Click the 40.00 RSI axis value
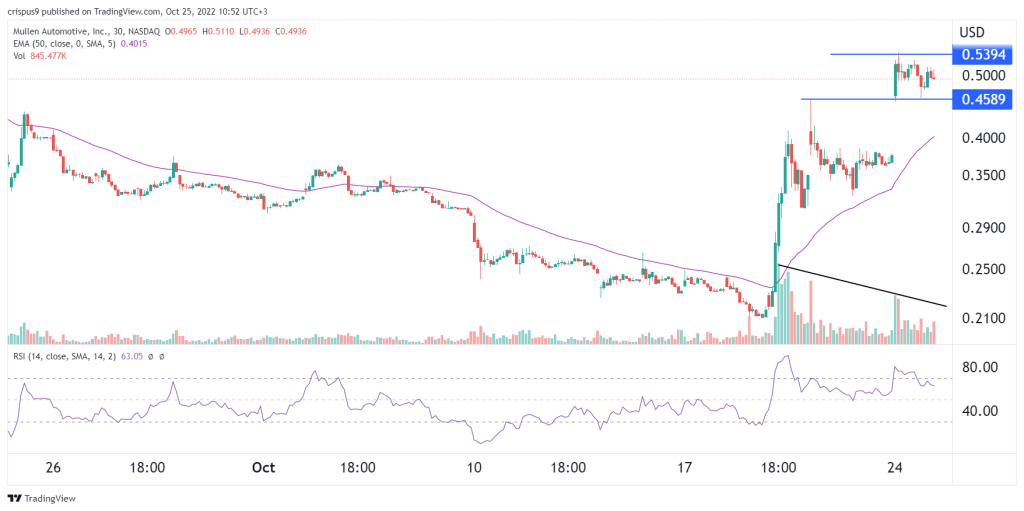 point(979,411)
